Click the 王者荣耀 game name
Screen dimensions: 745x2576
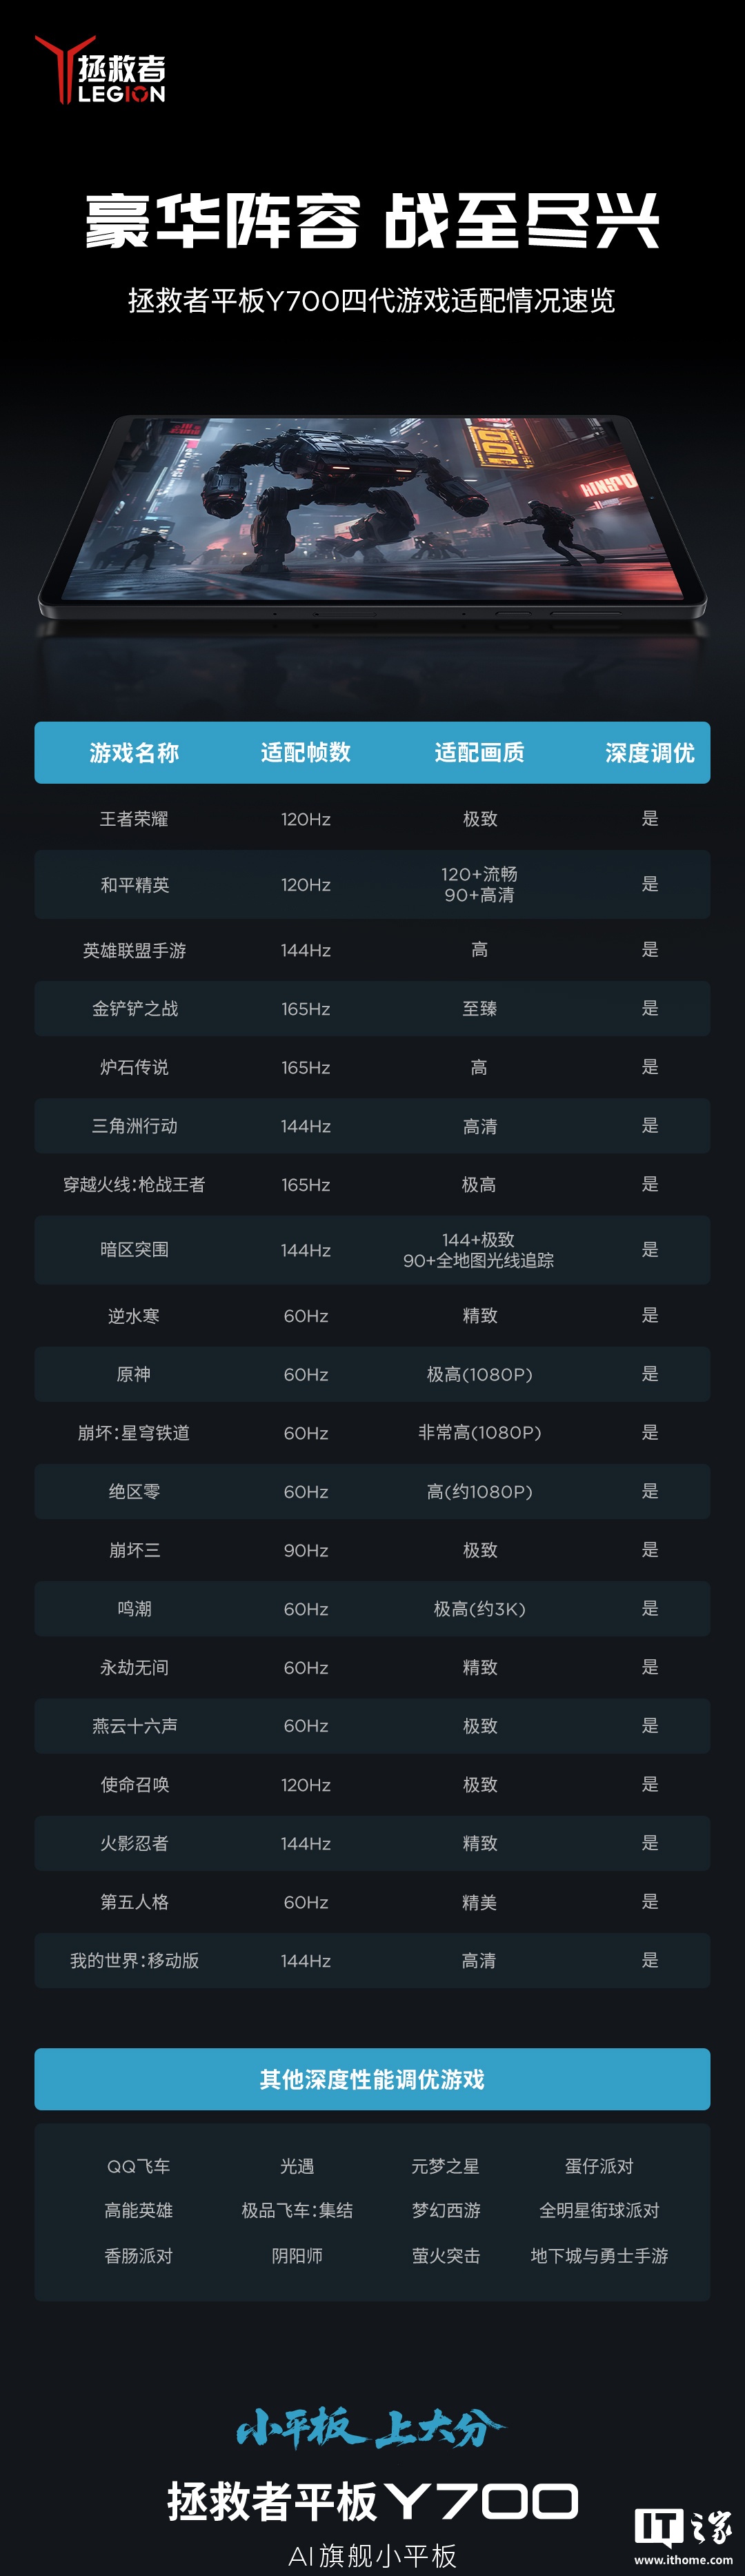click(x=134, y=819)
